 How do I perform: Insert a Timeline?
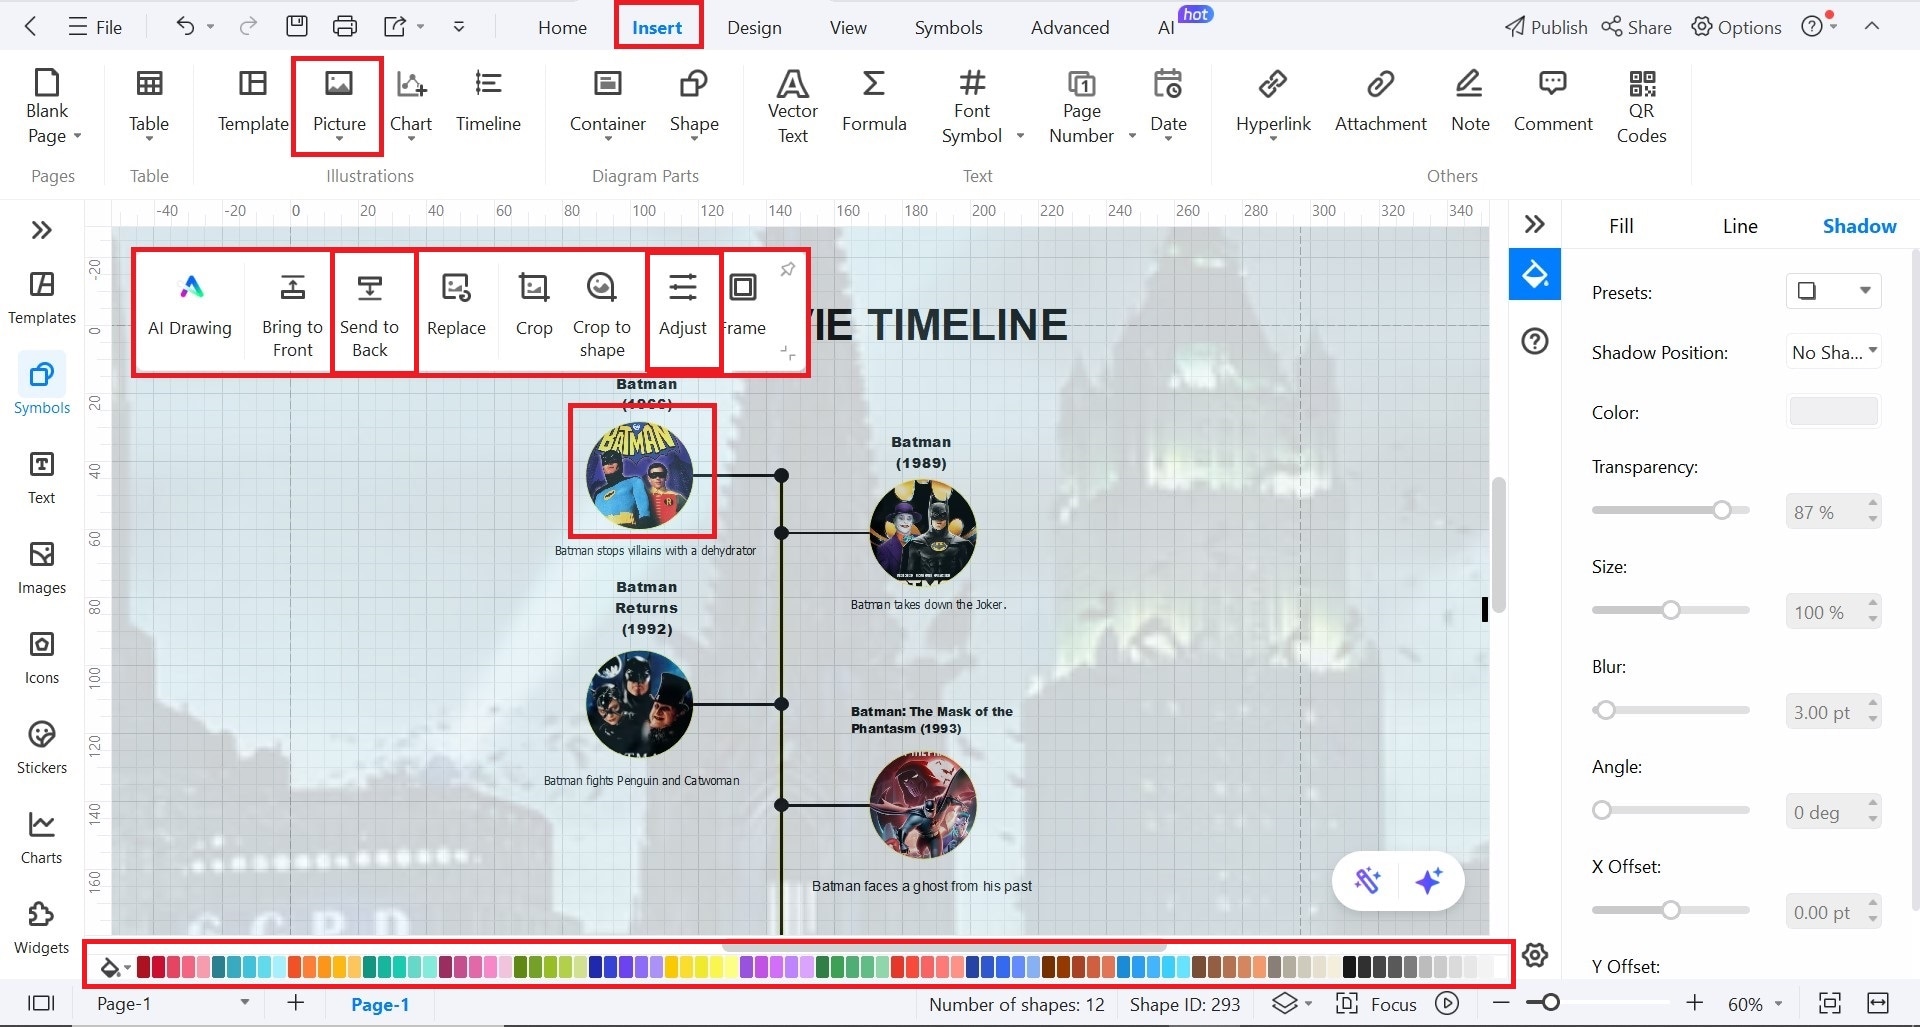[x=488, y=101]
